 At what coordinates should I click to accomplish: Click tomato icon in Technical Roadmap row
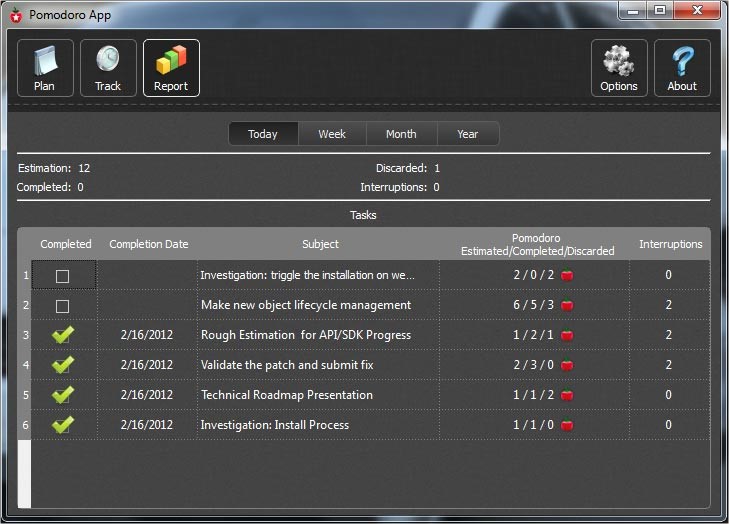click(567, 395)
